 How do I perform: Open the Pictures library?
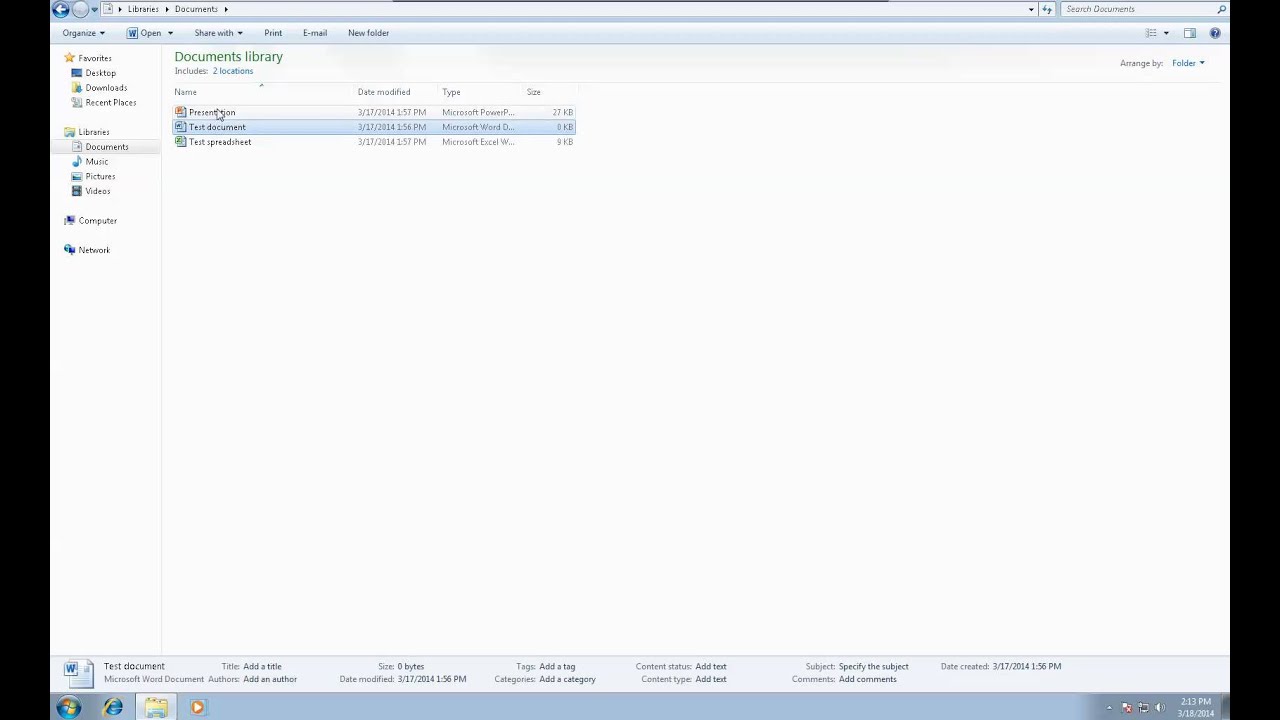100,177
